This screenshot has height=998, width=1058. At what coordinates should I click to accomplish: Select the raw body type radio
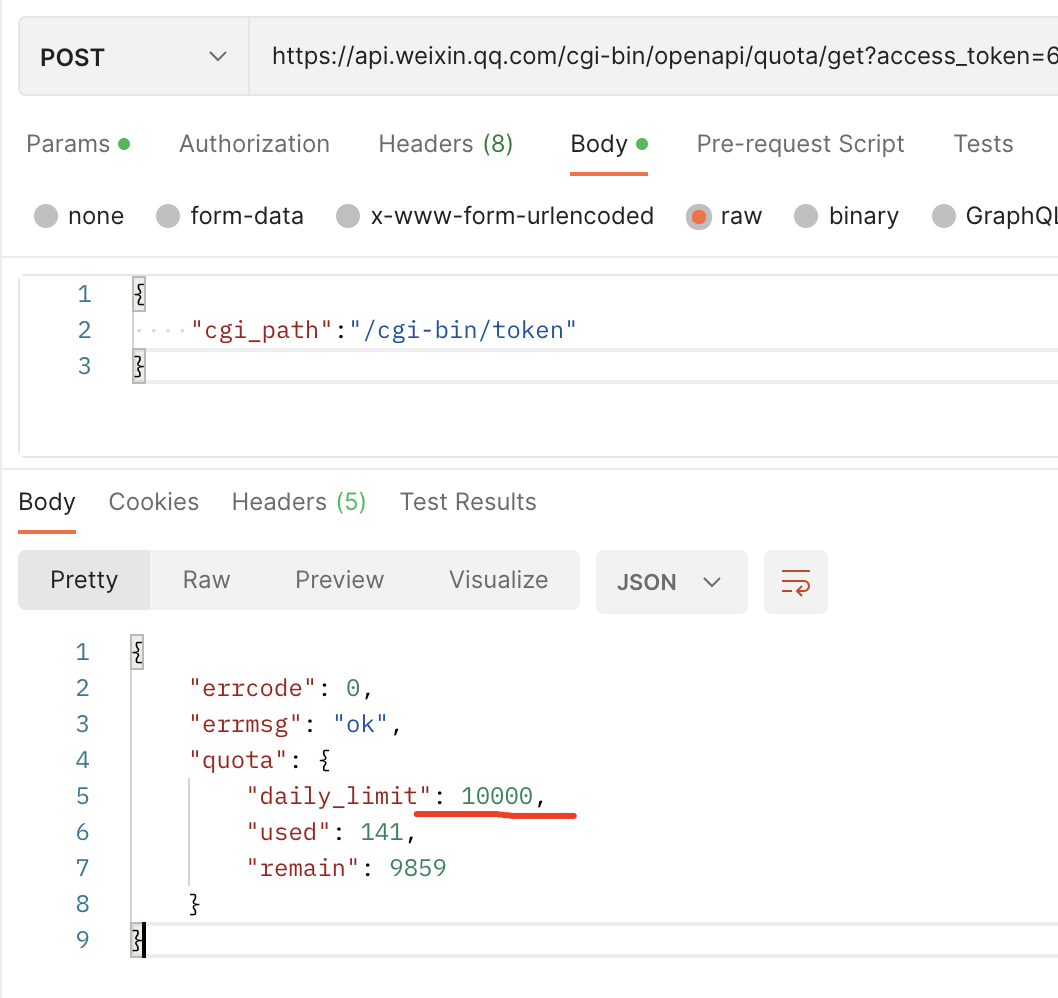click(x=699, y=216)
